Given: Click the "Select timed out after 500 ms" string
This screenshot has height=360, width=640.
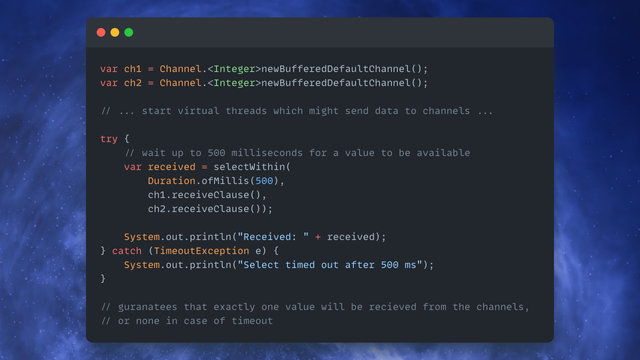Looking at the screenshot, I should [x=330, y=264].
